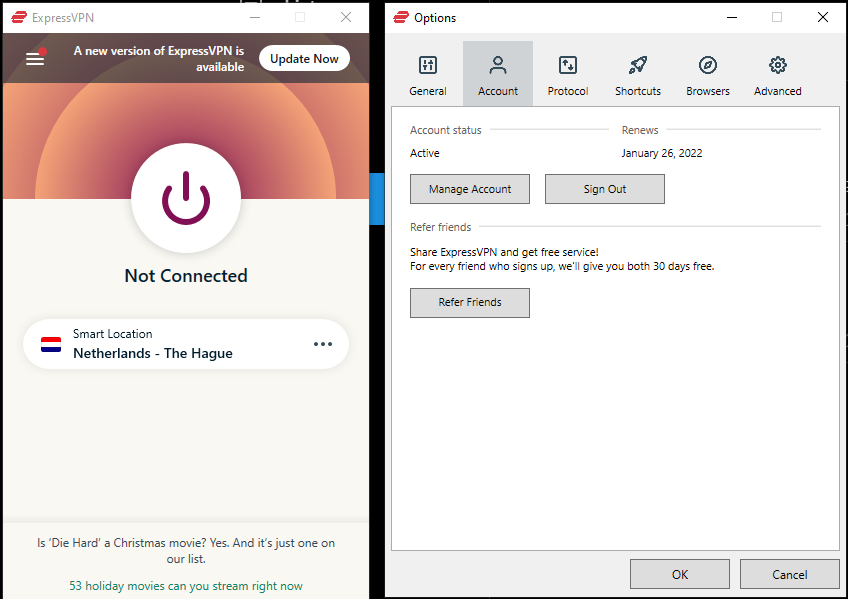Click ExpressVPN logo in Options title bar
Screen dimensions: 848x599
point(401,17)
